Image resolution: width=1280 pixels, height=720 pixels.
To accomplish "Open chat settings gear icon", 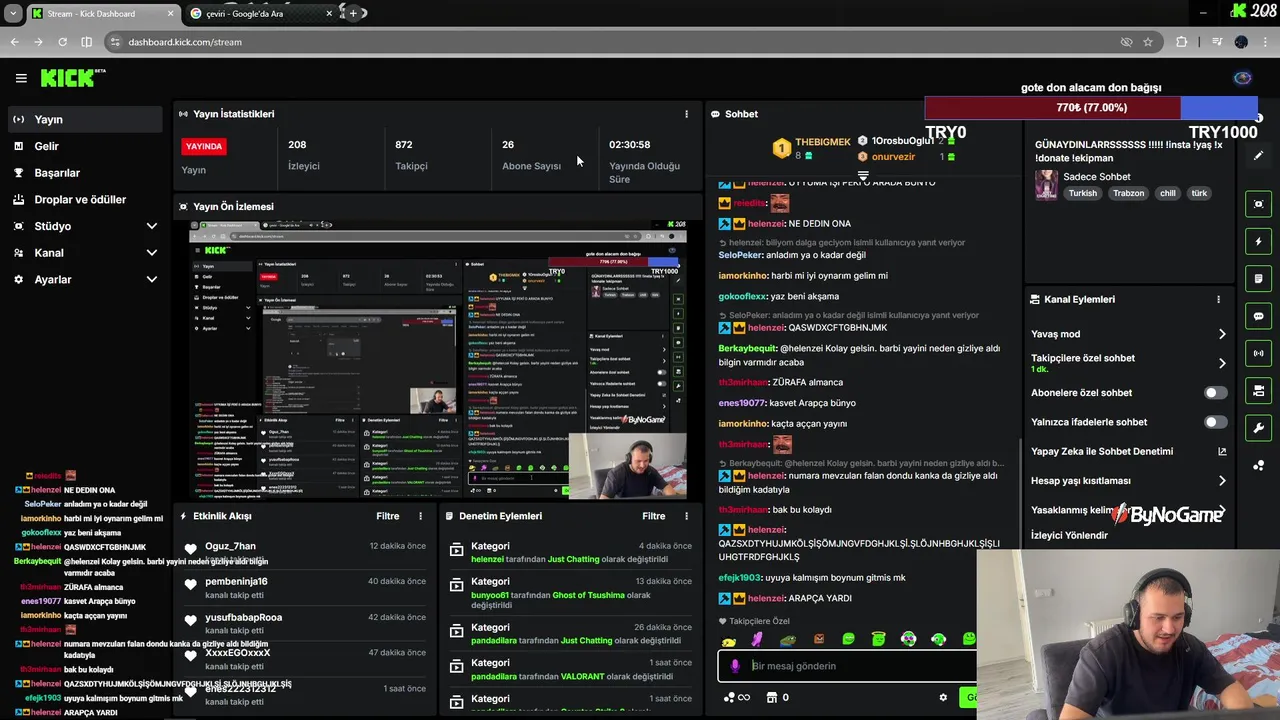I will click(x=942, y=698).
